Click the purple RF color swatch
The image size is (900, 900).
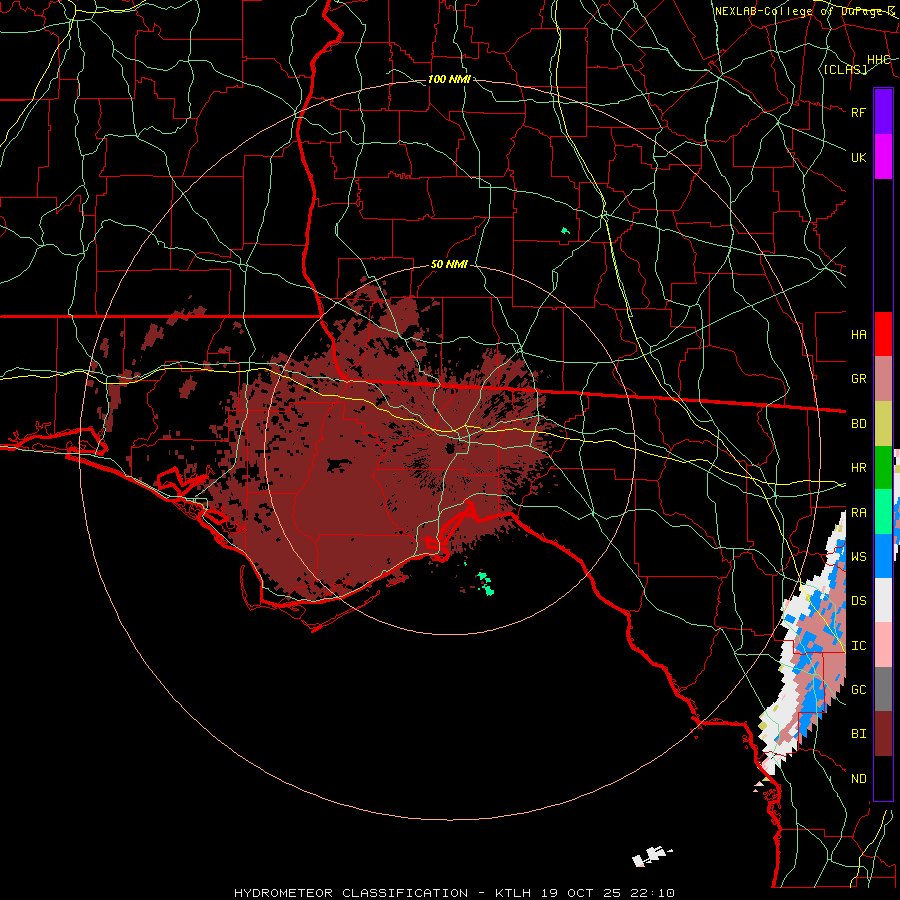click(x=883, y=111)
